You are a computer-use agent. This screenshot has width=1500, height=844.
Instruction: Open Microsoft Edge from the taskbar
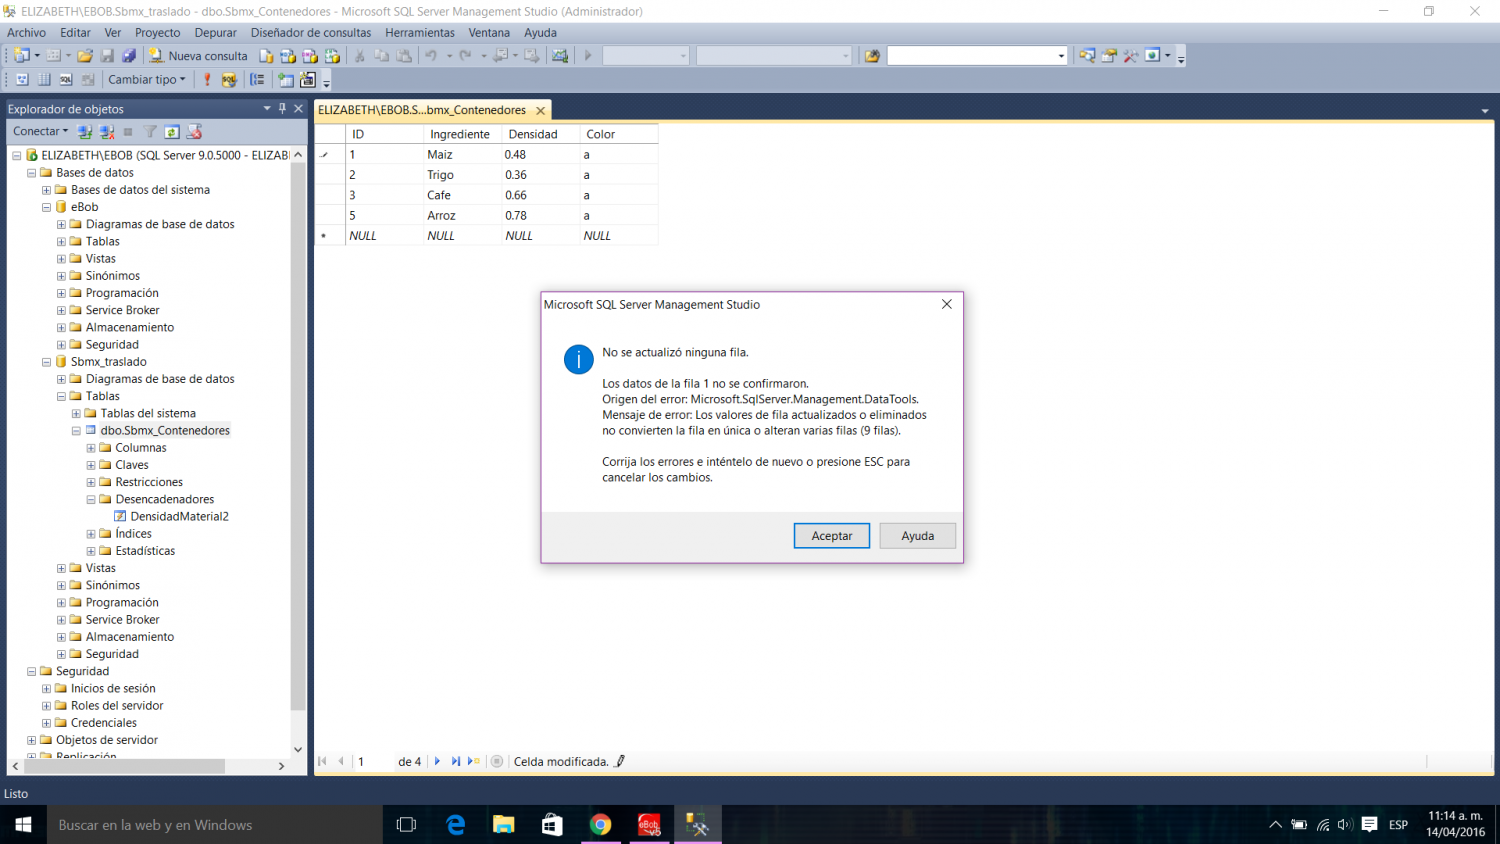(x=456, y=825)
